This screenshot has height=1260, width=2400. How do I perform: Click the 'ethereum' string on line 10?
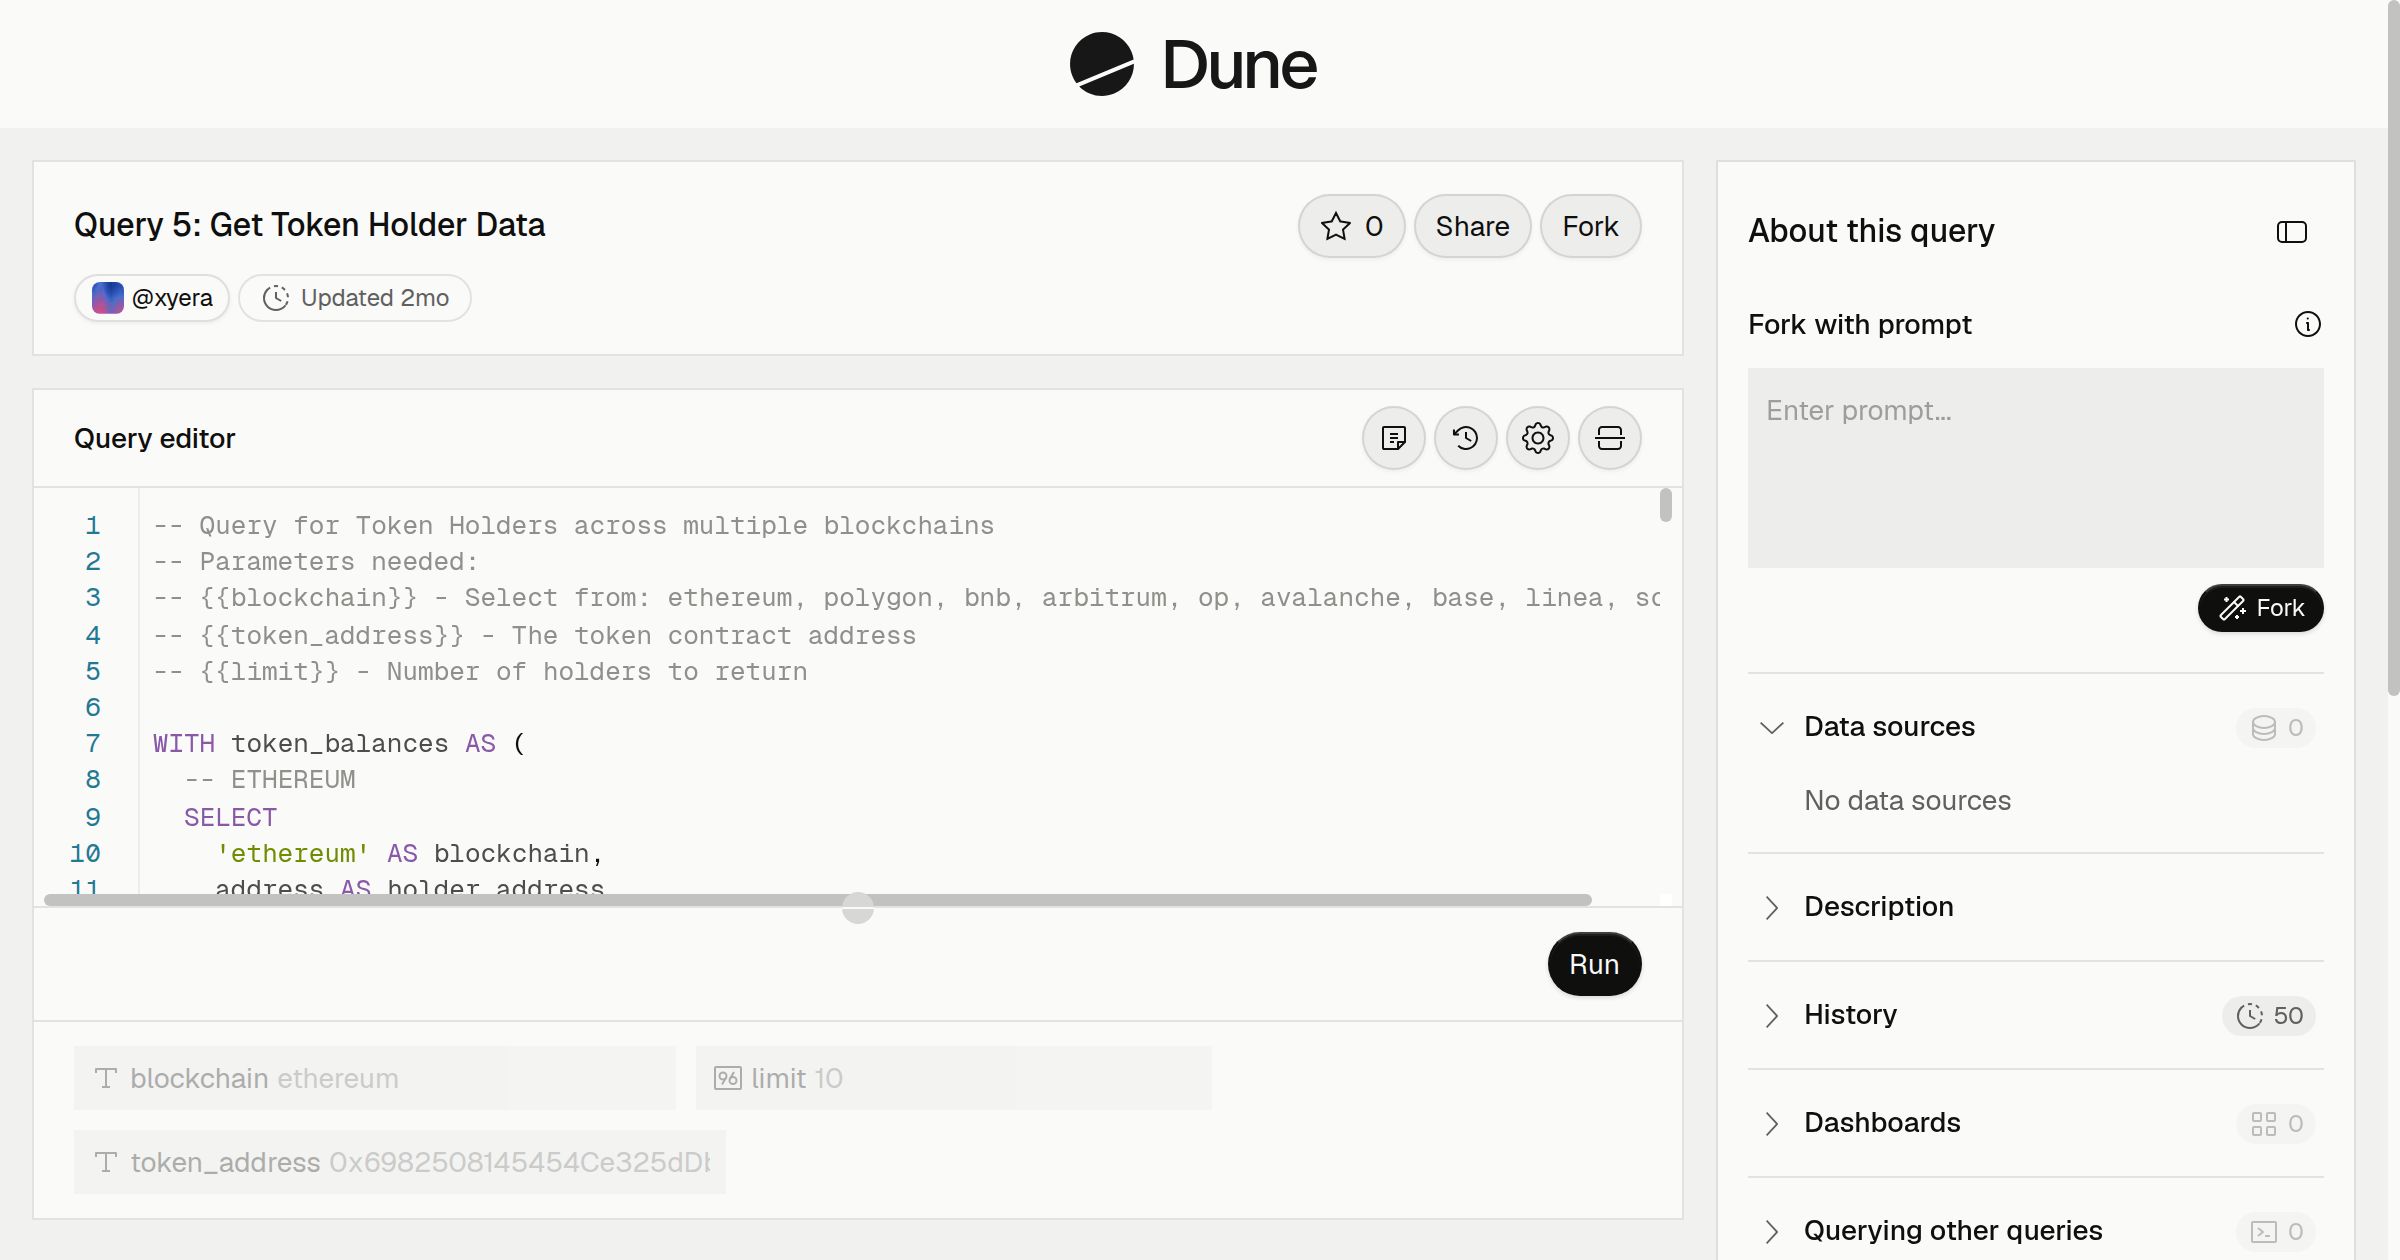tap(292, 854)
